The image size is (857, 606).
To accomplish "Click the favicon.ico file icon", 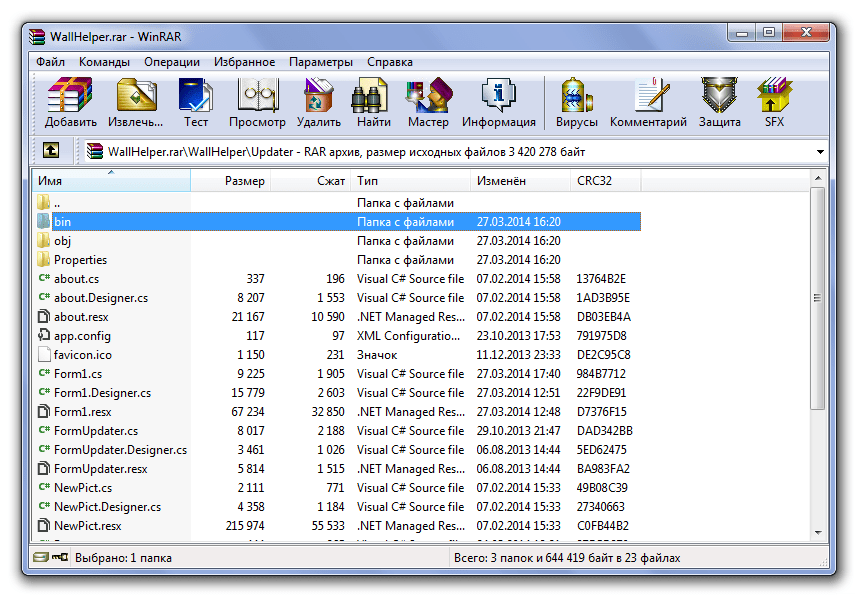I will coord(44,355).
